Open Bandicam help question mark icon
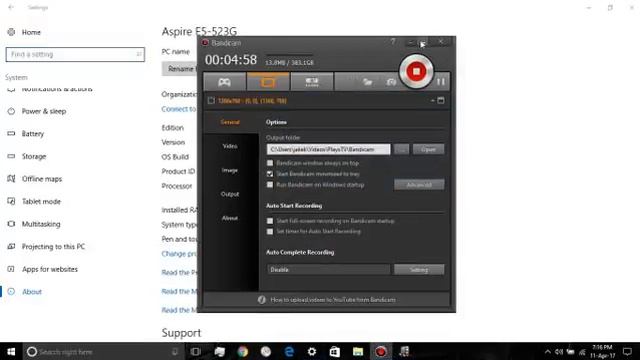This screenshot has height=360, width=640. coord(393,42)
